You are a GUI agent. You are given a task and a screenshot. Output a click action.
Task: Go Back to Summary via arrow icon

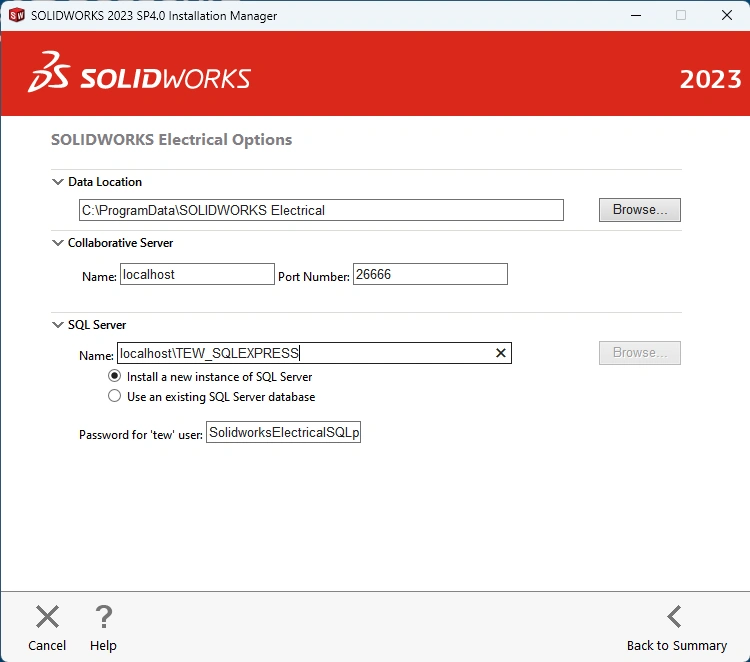674,616
